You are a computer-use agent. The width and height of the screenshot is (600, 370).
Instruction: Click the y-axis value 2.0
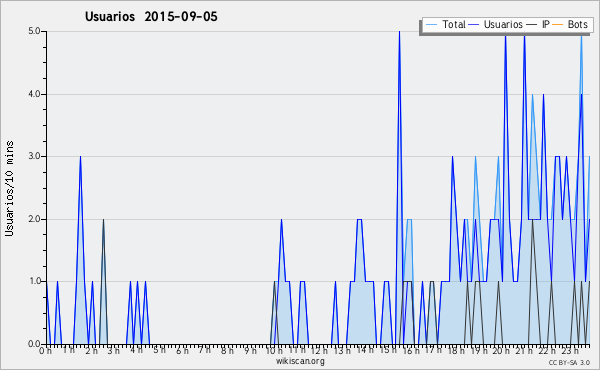pyautogui.click(x=34, y=219)
